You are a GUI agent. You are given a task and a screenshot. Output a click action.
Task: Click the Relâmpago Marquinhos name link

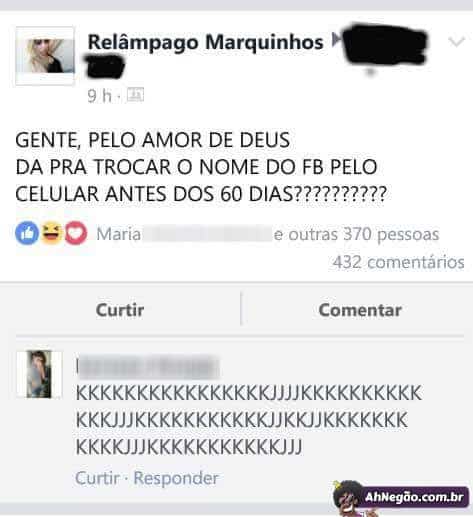[x=205, y=42]
